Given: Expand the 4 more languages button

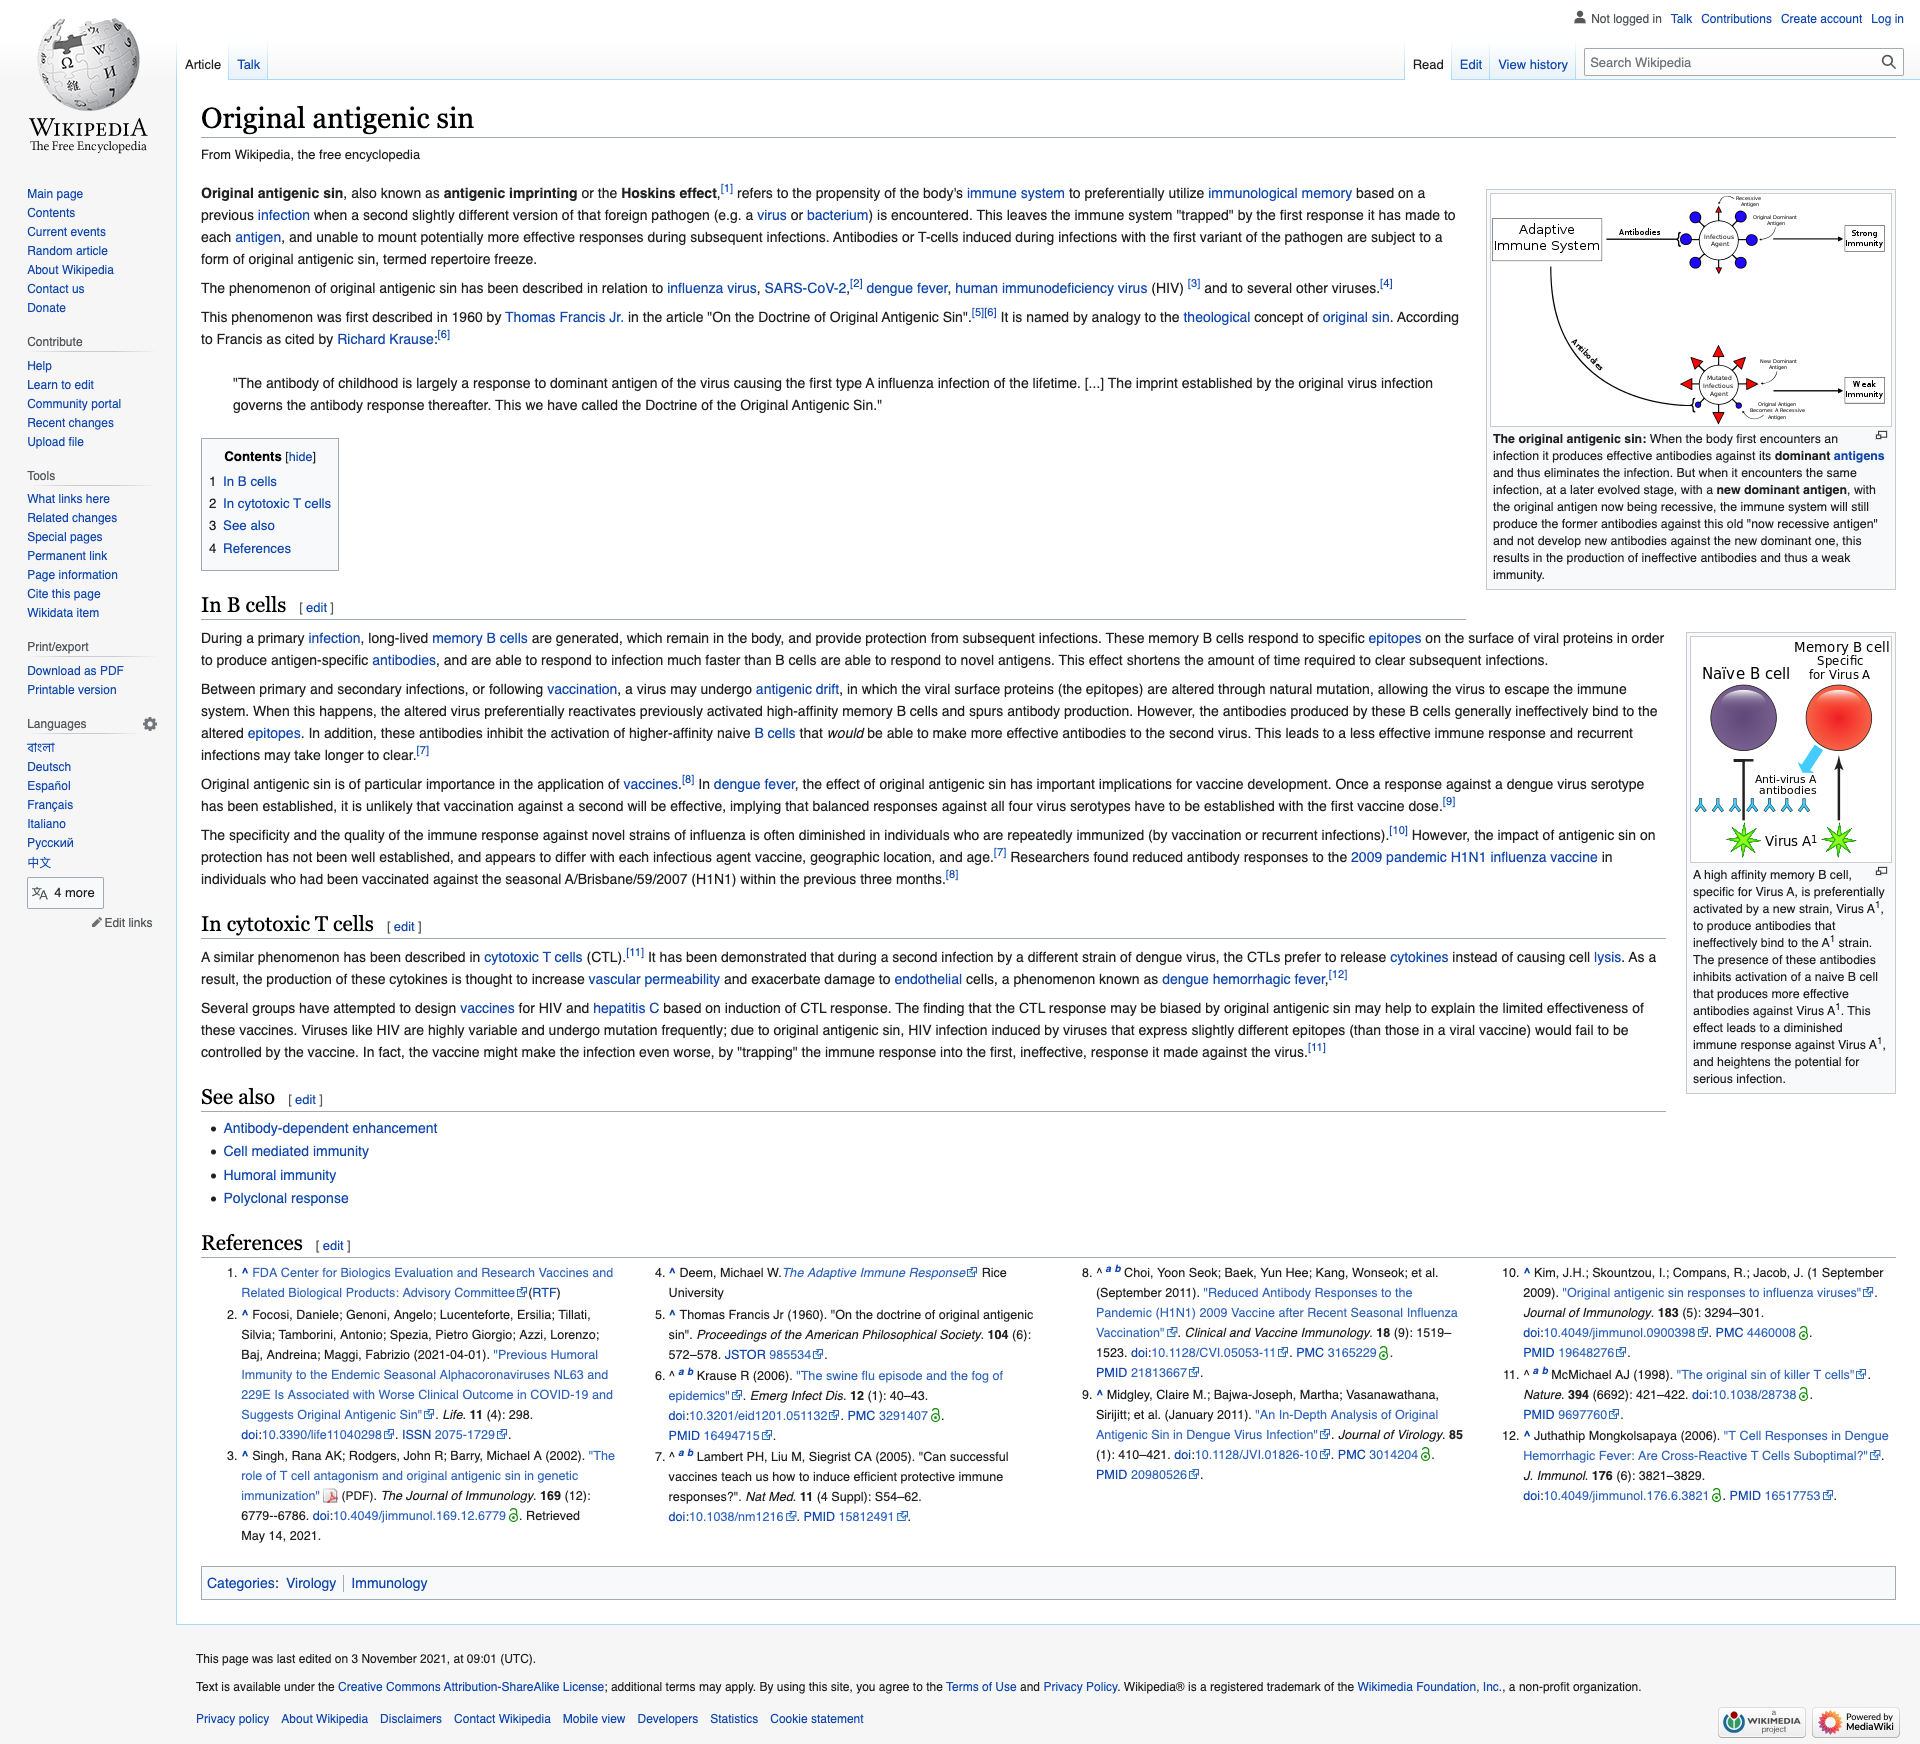Looking at the screenshot, I should coord(65,893).
